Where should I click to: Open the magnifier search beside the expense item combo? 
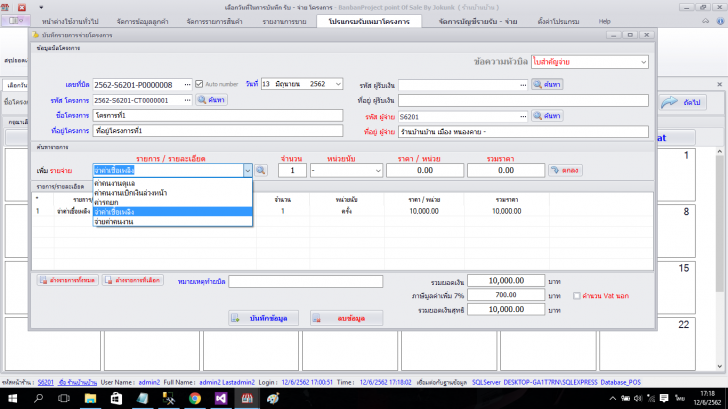click(x=260, y=170)
